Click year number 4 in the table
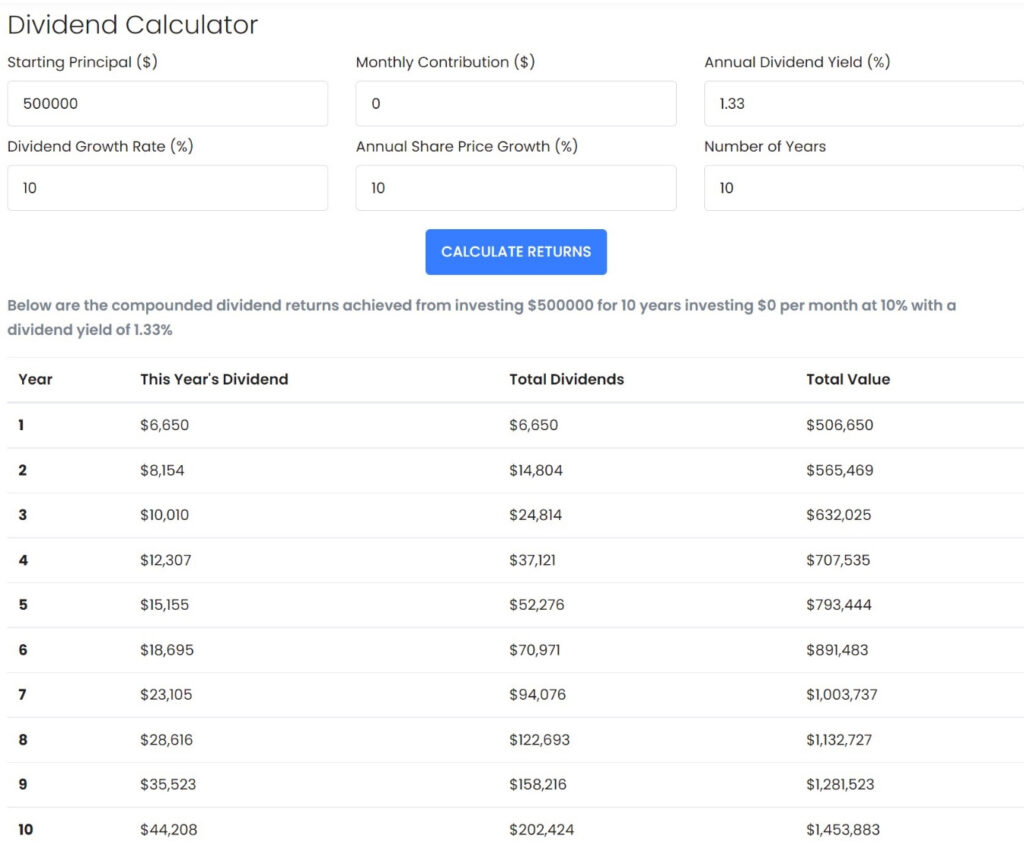This screenshot has width=1024, height=858. (x=23, y=560)
